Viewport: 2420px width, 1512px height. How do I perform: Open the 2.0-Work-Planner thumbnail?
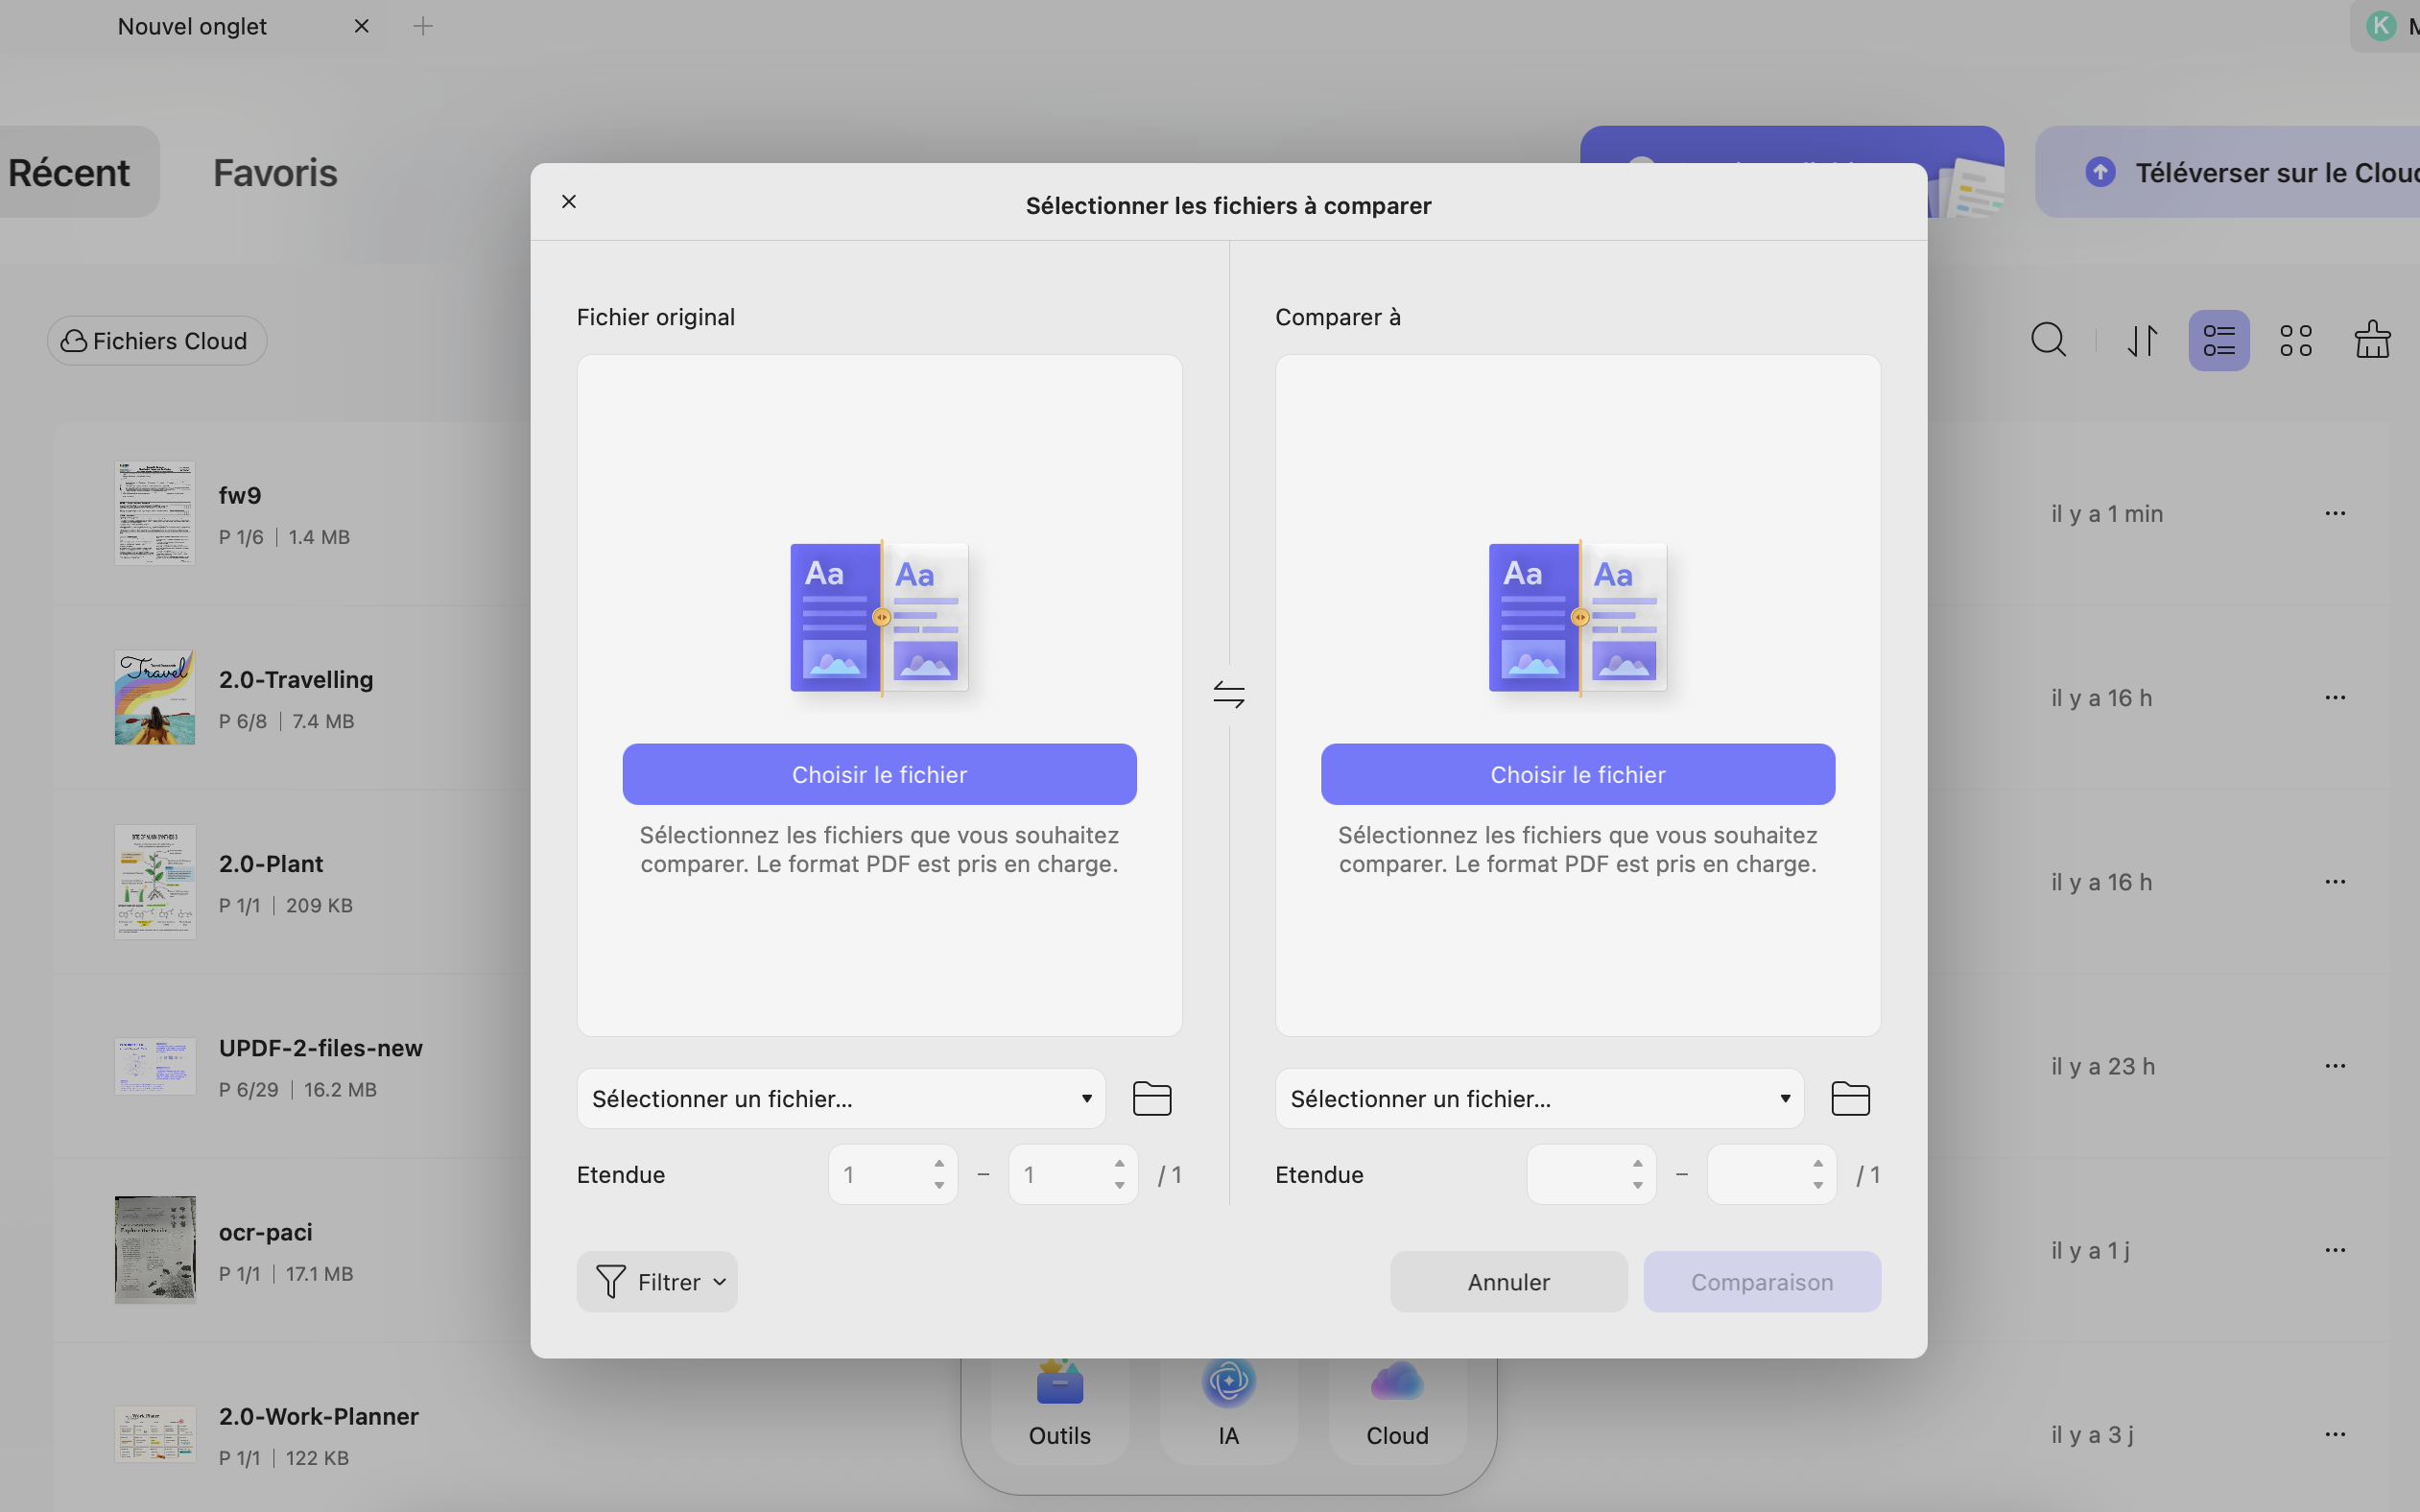tap(154, 1434)
